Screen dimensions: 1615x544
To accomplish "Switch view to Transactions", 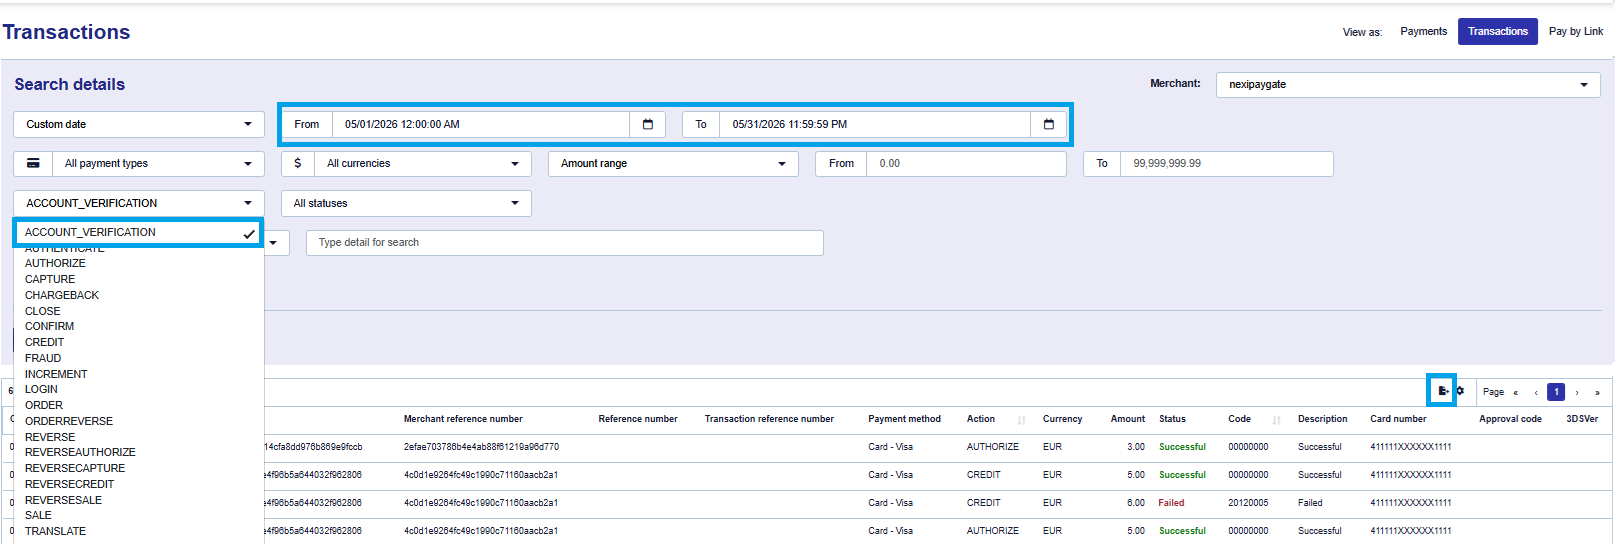I will coord(1497,31).
